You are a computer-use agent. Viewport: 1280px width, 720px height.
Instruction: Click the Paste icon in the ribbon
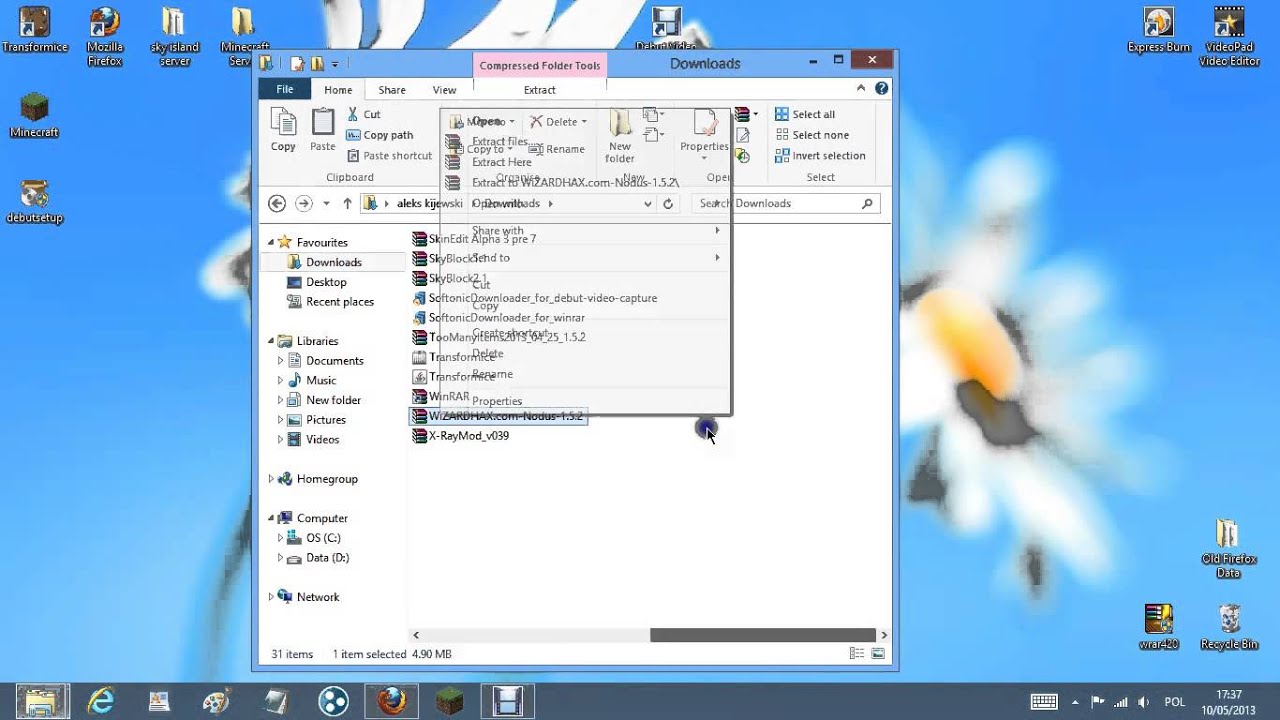323,130
